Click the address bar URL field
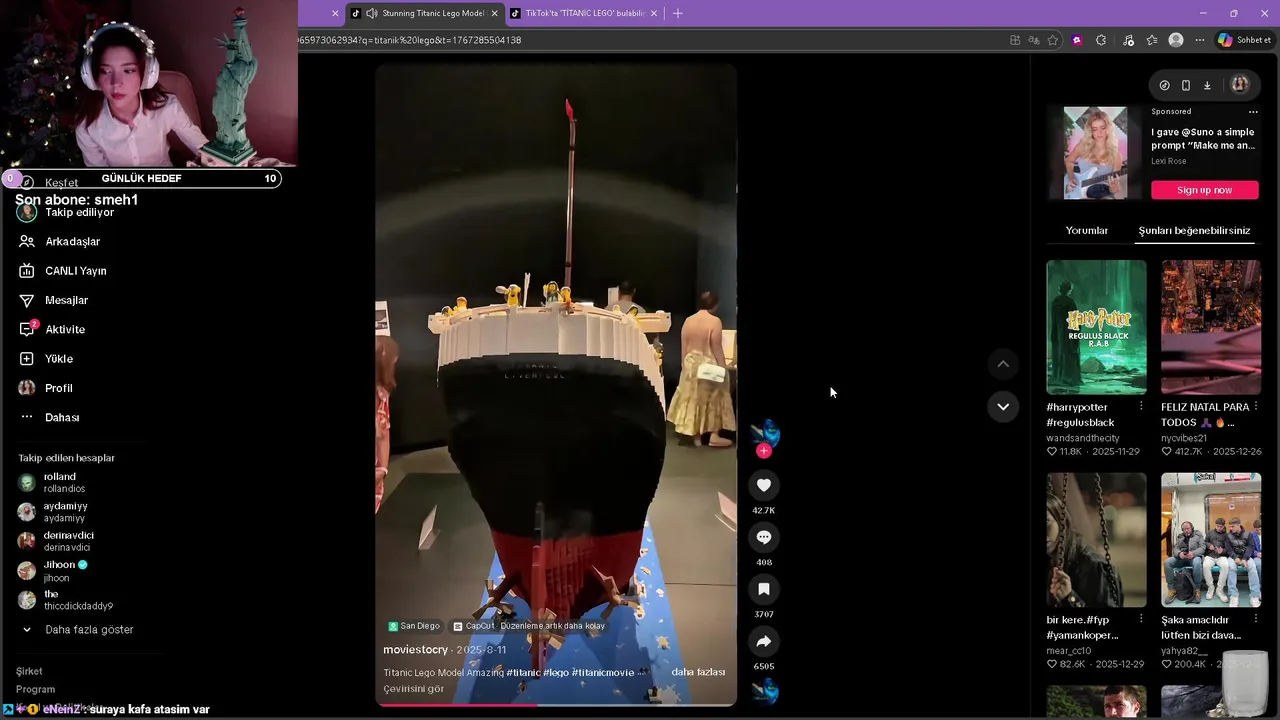The image size is (1280, 720). 650,40
